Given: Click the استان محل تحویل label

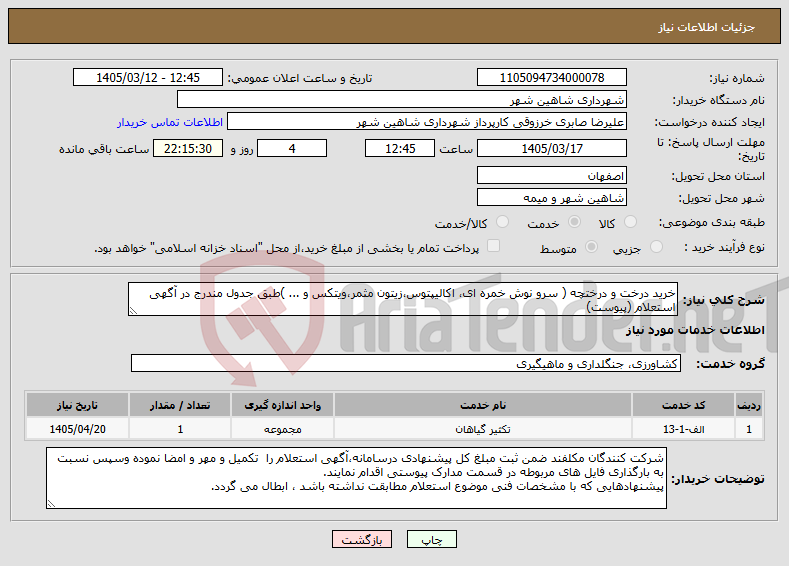Looking at the screenshot, I should coord(718,176).
